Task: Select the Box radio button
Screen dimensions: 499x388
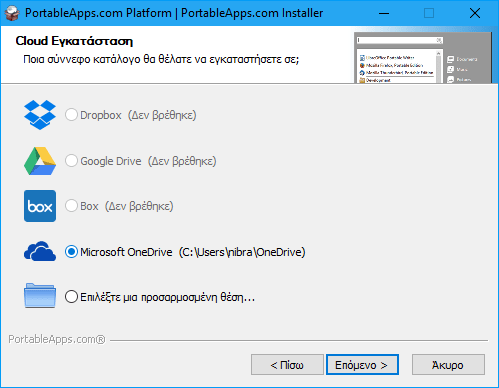Action: [71, 206]
